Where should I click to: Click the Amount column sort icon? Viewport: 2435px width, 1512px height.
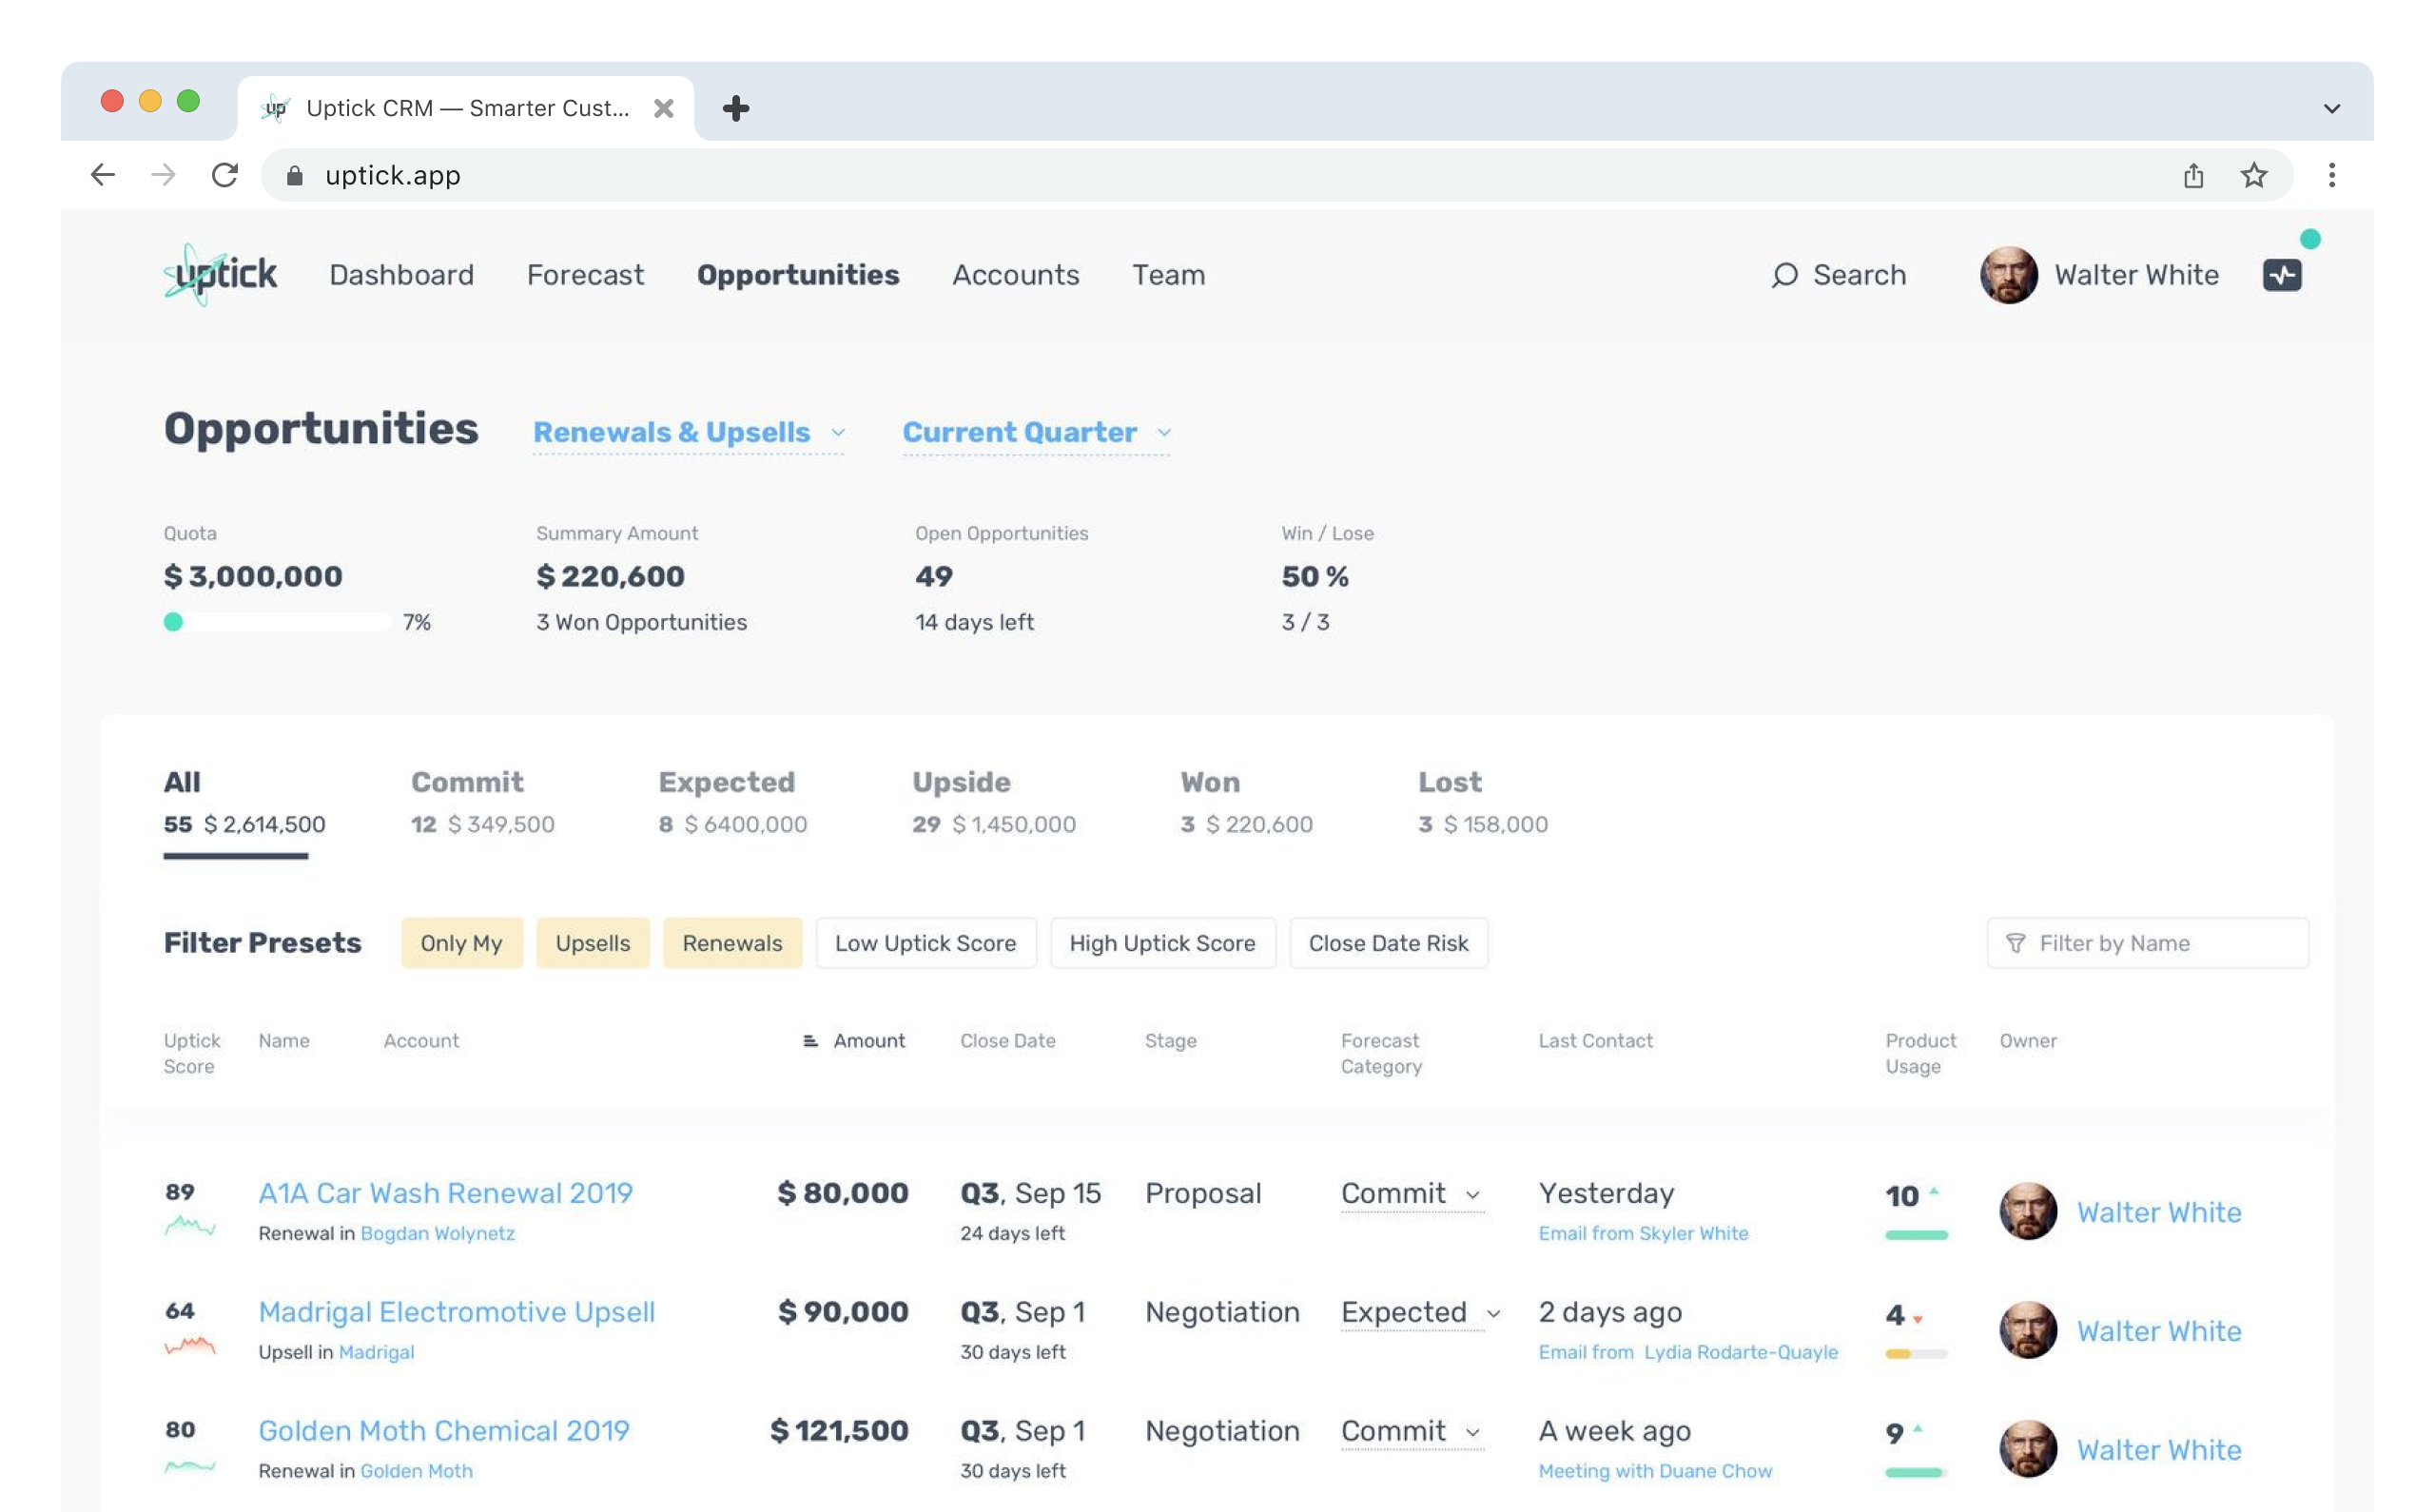pyautogui.click(x=810, y=1041)
